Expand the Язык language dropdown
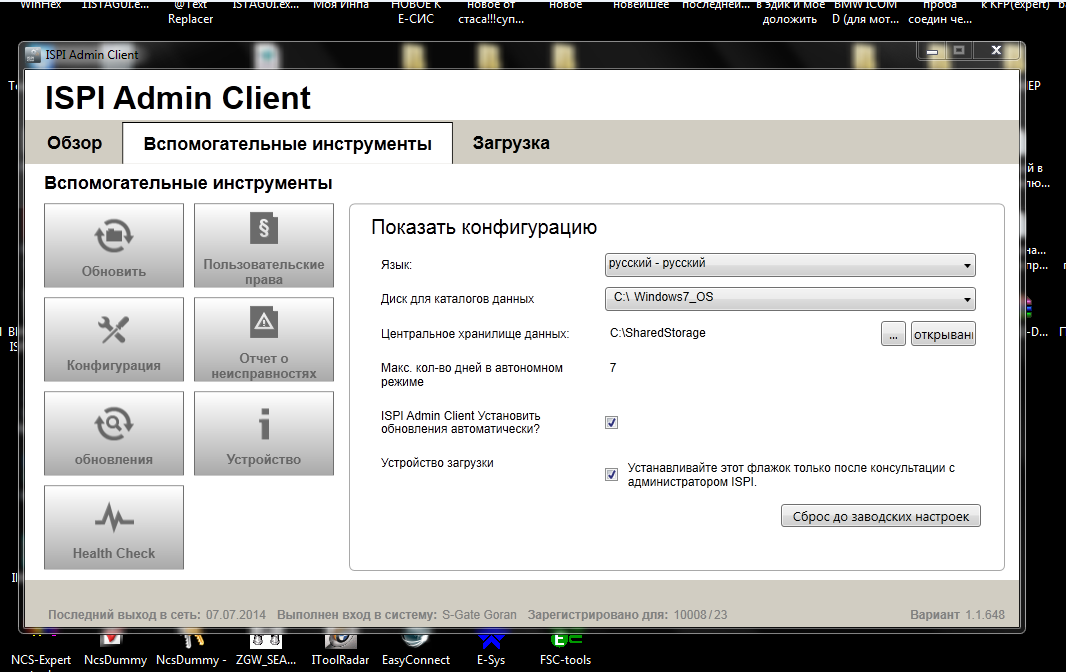The image size is (1066, 672). [790, 265]
